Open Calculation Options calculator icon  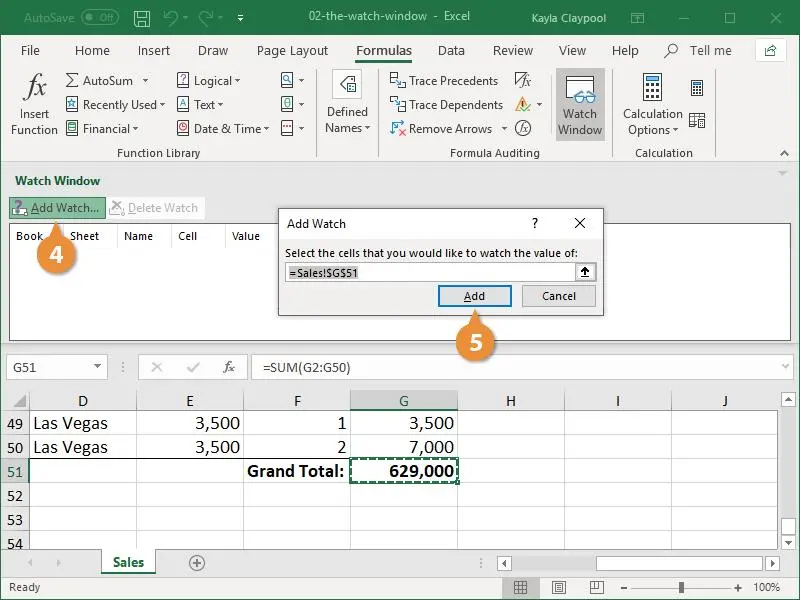652,87
